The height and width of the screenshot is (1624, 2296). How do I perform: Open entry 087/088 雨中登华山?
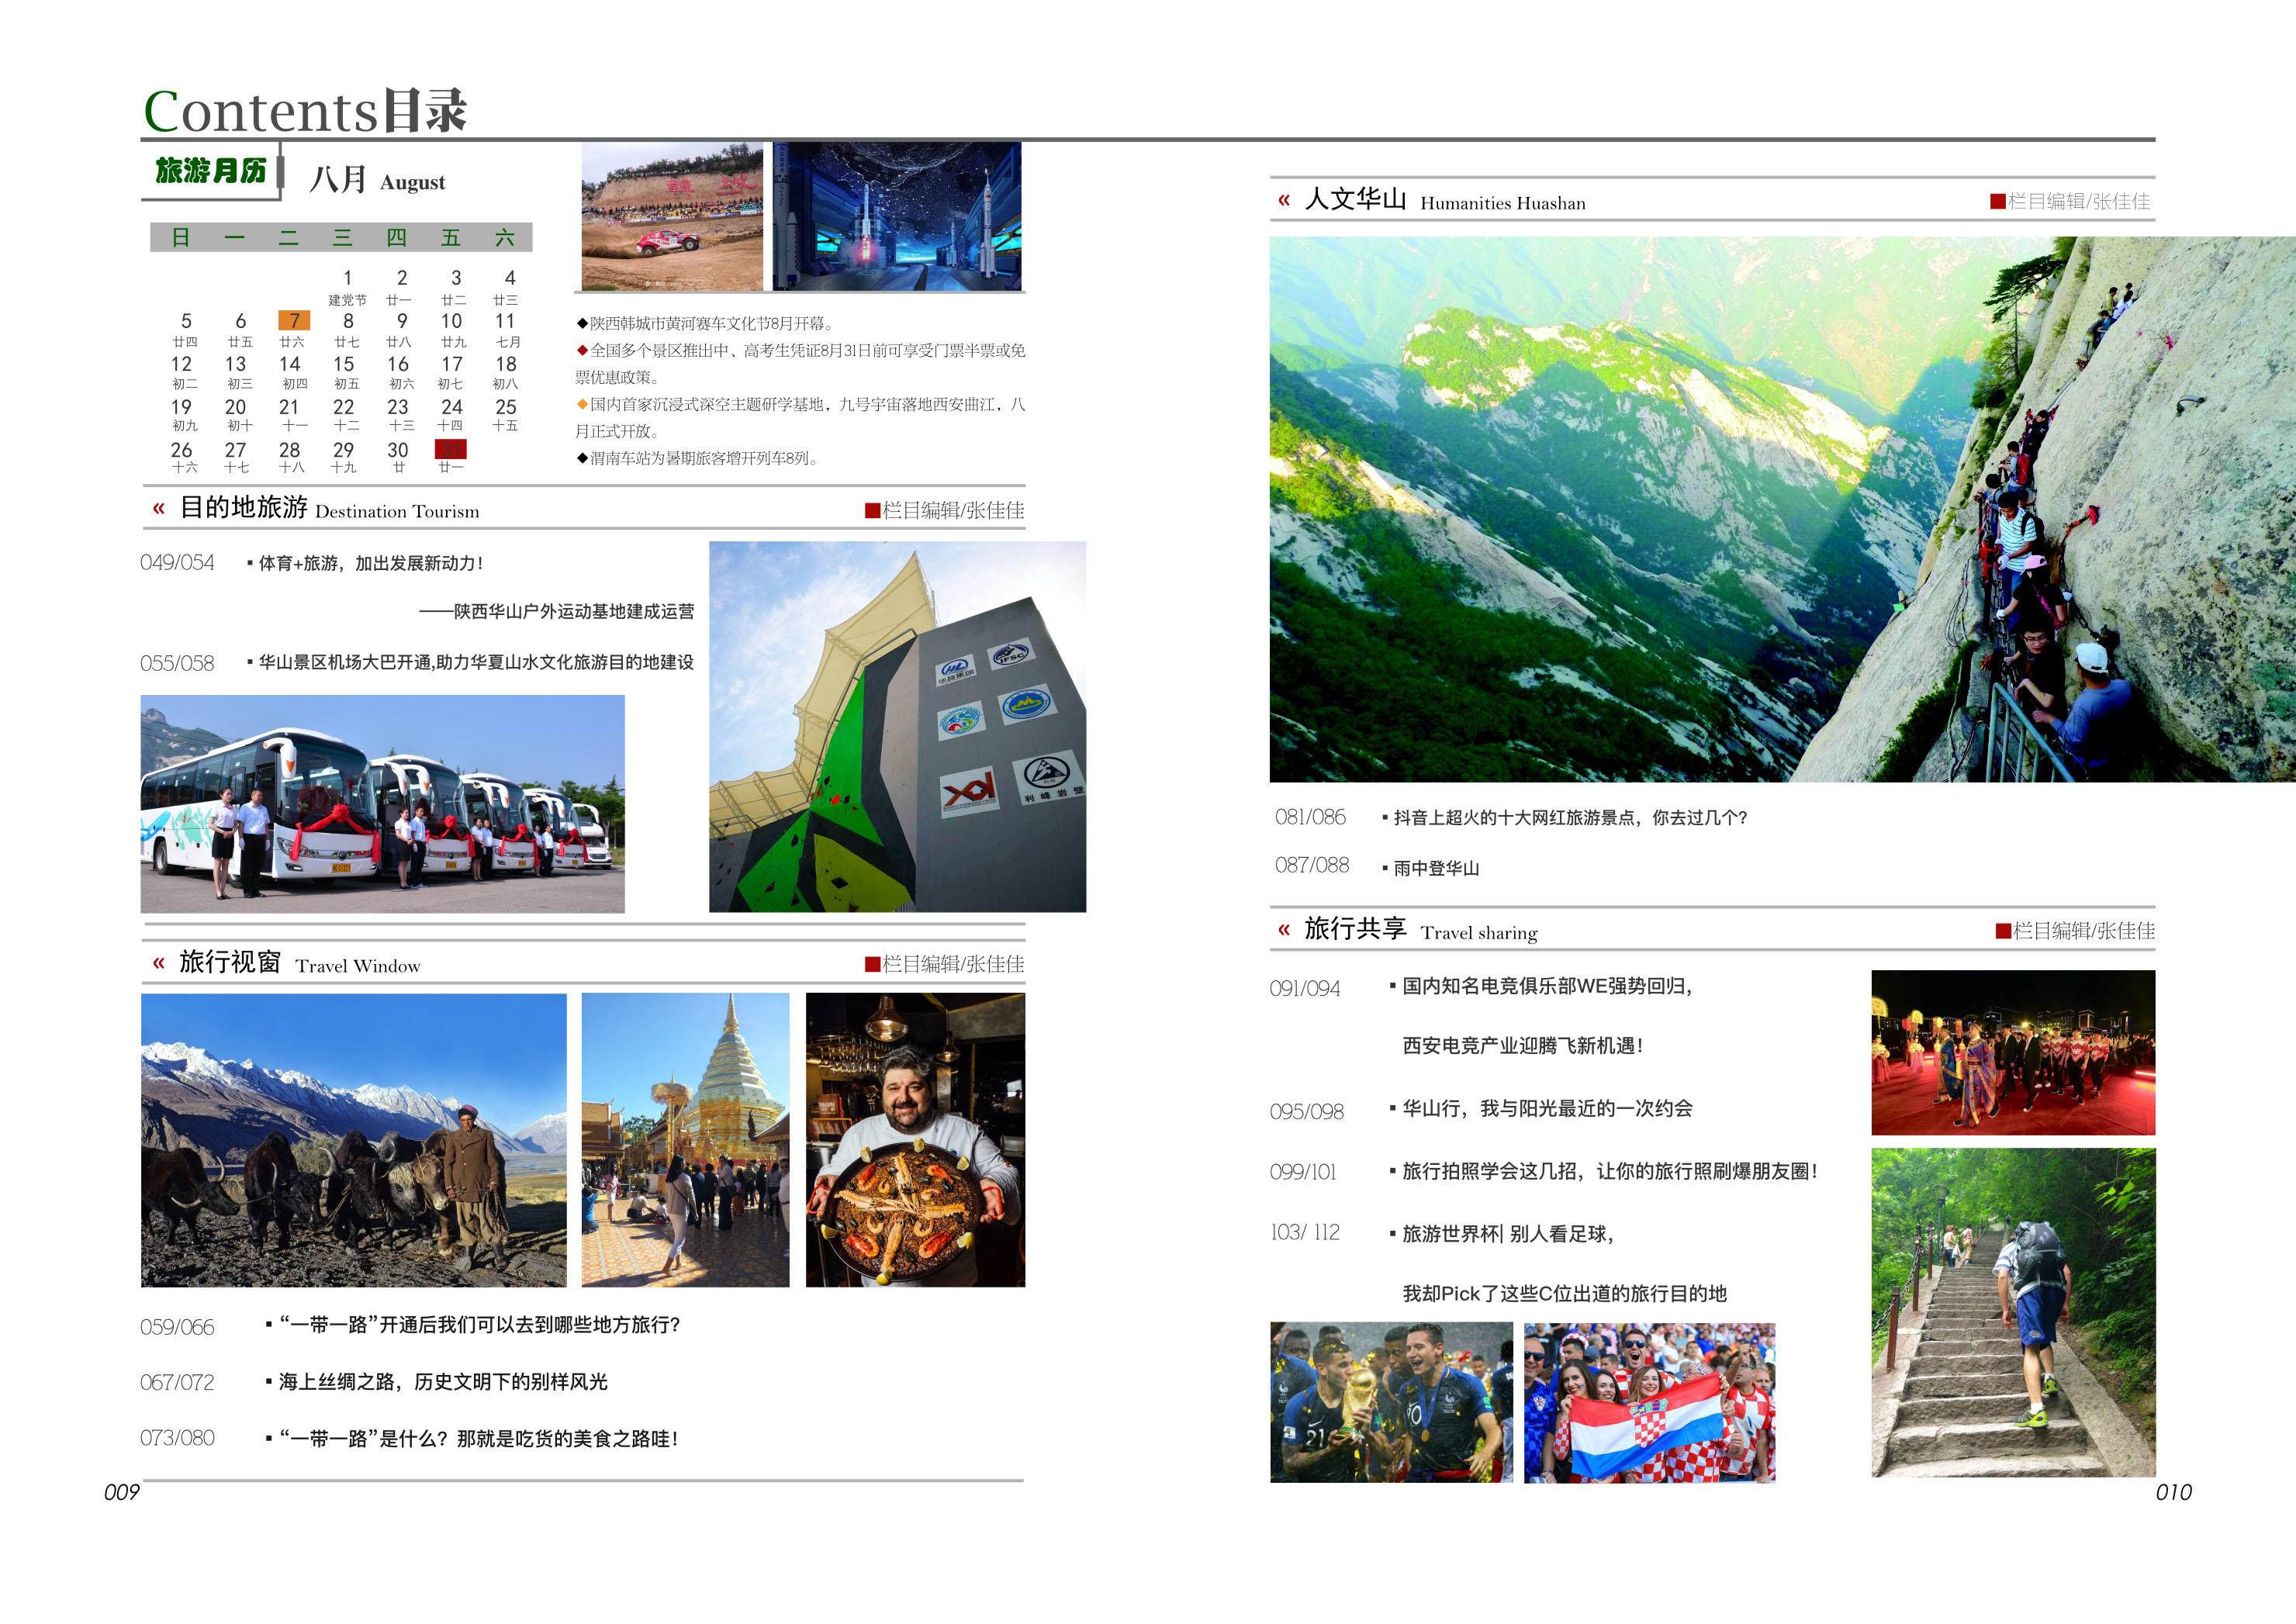(x=1436, y=868)
